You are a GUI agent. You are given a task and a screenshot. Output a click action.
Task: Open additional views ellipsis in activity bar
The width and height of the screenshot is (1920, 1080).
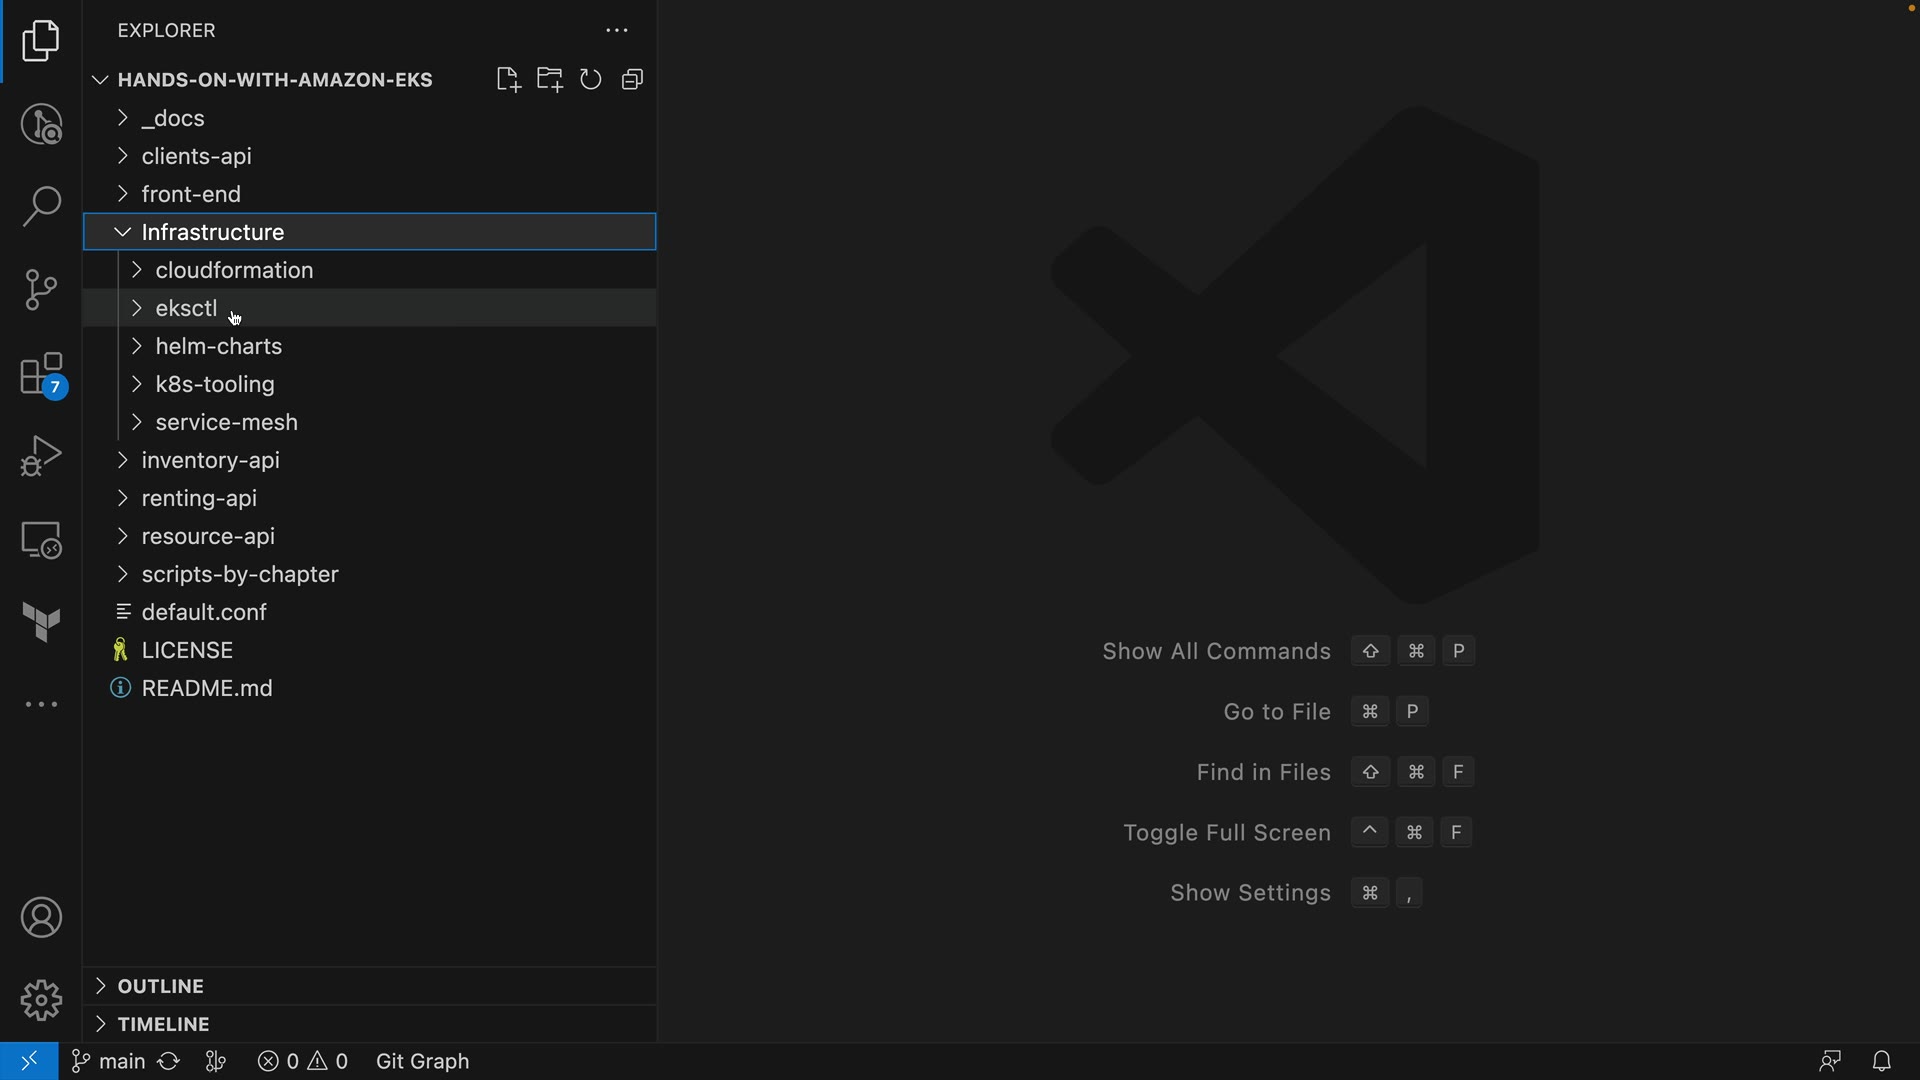(x=41, y=705)
